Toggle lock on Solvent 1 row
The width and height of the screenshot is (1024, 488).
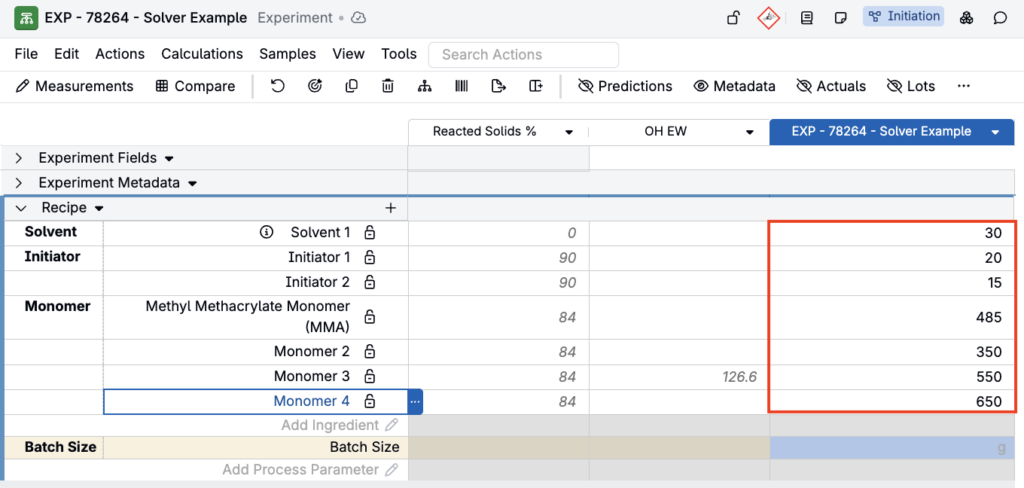click(x=369, y=233)
